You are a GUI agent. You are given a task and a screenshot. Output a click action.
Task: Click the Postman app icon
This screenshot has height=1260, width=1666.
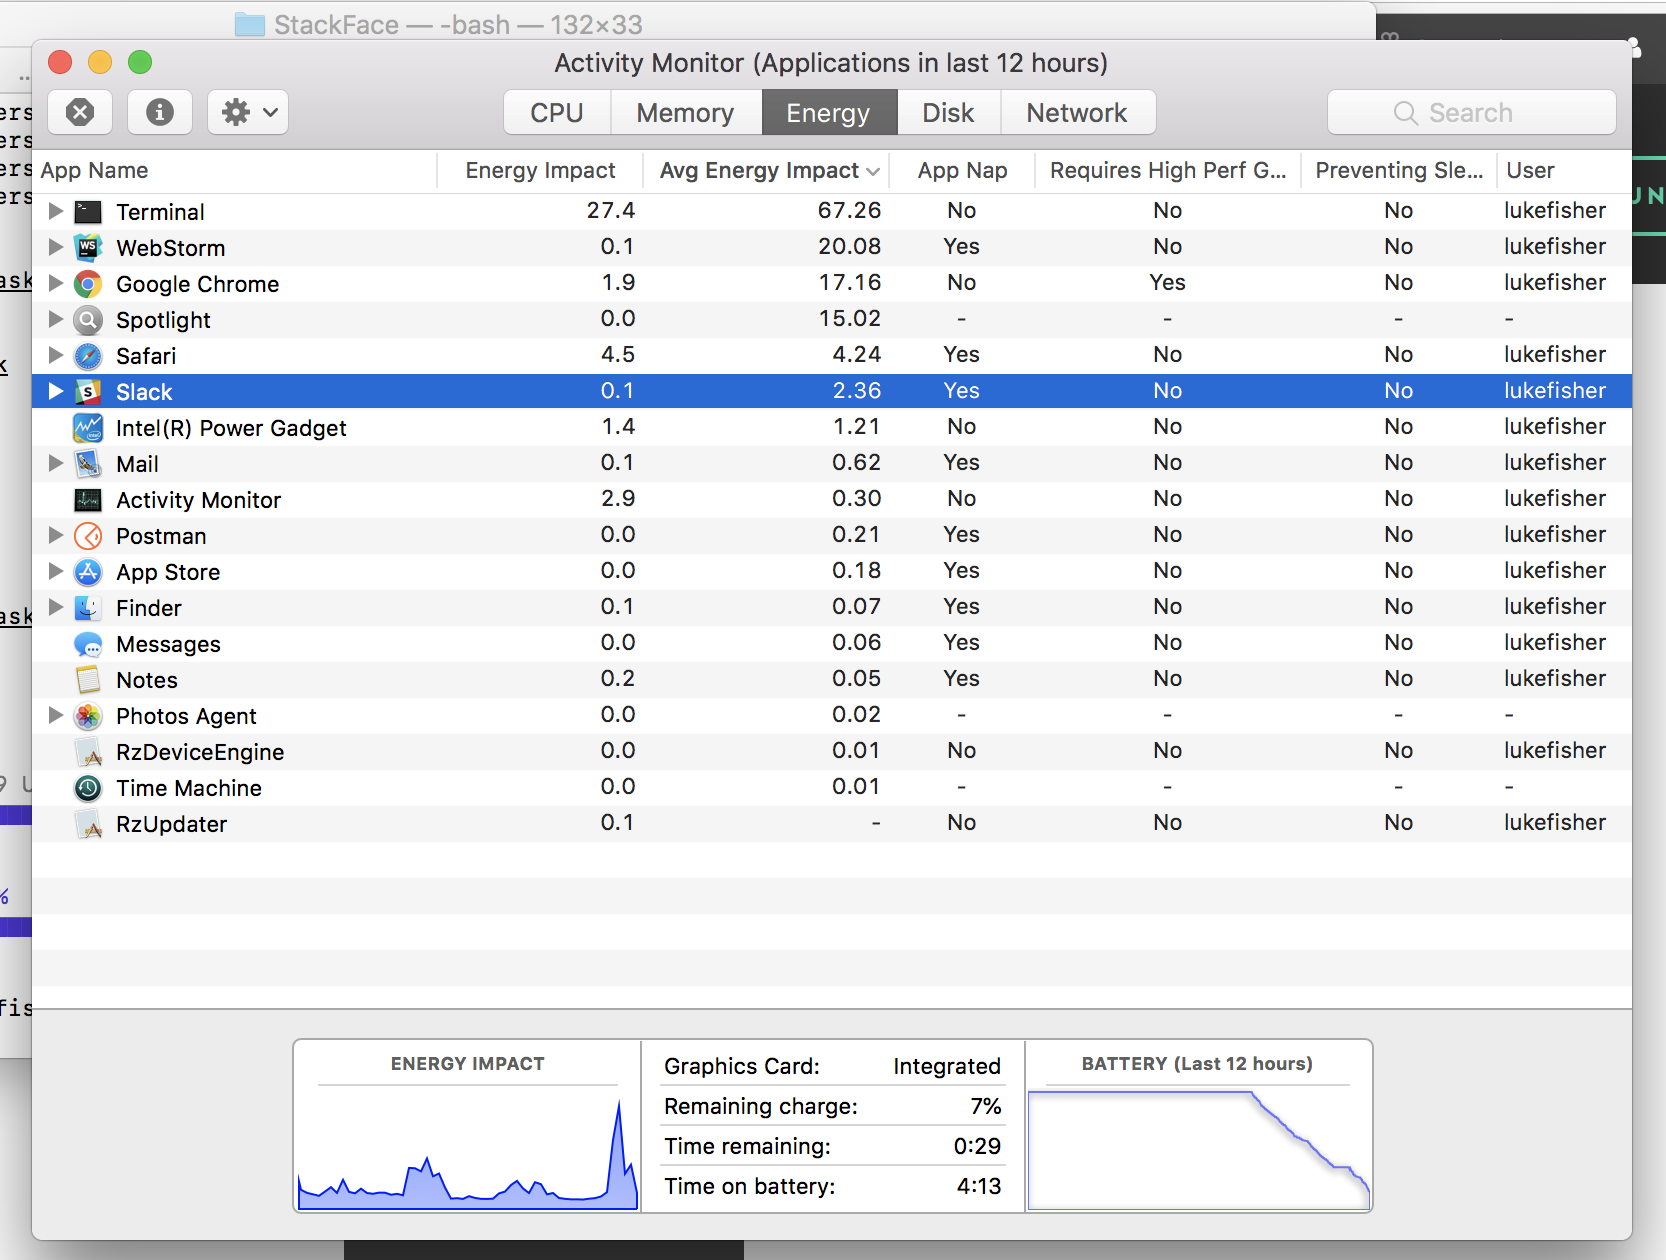pos(88,536)
